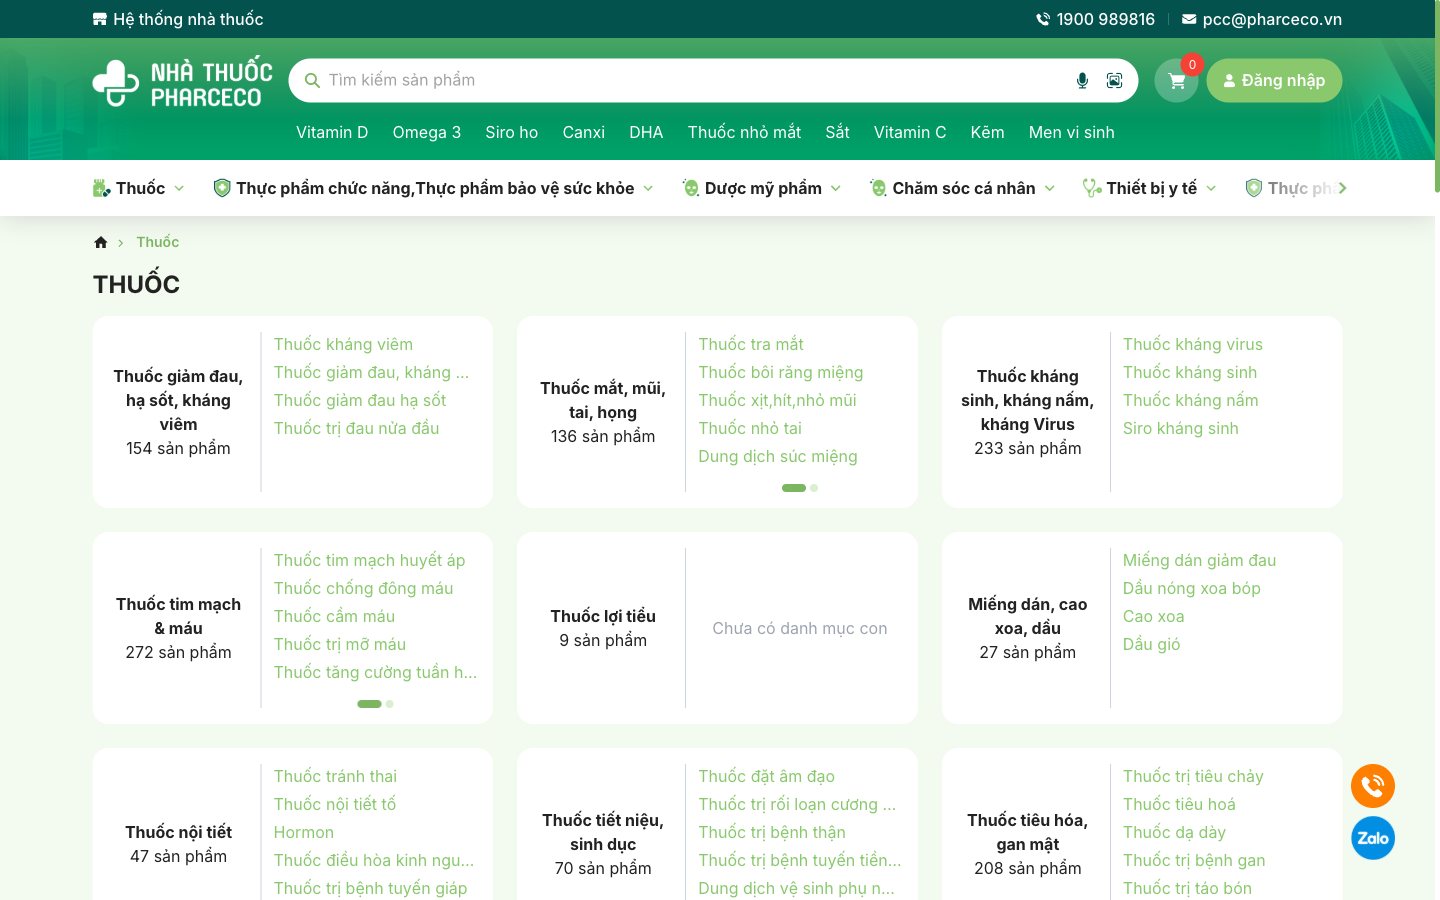Open Thuốc trị tiêu chảy subcategory
1440x900 pixels.
coord(1193,776)
